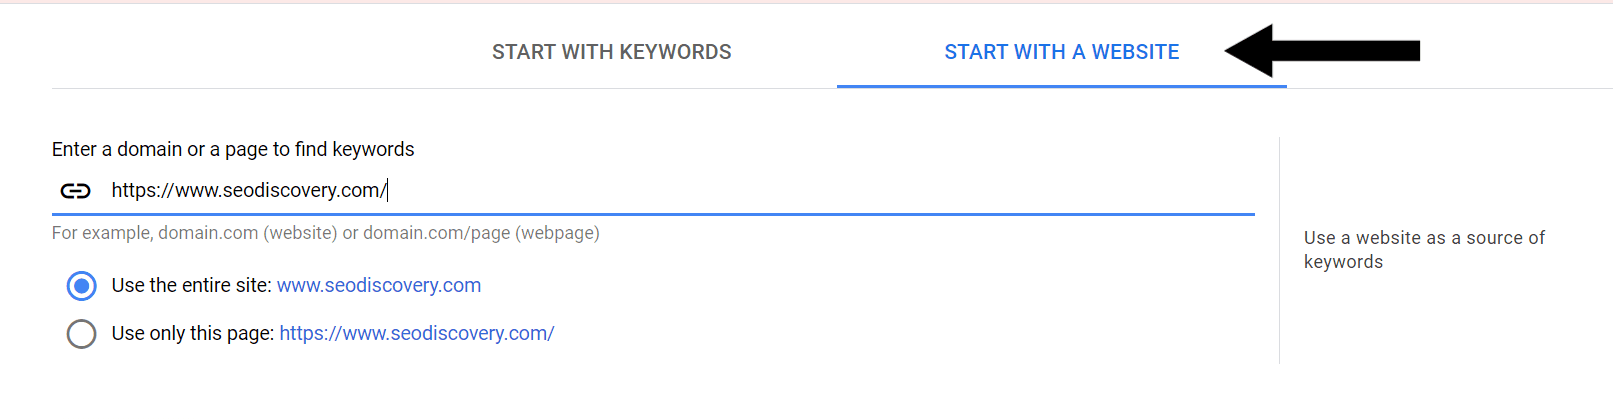Click the black arrow pointing at website tab

(x=1322, y=51)
